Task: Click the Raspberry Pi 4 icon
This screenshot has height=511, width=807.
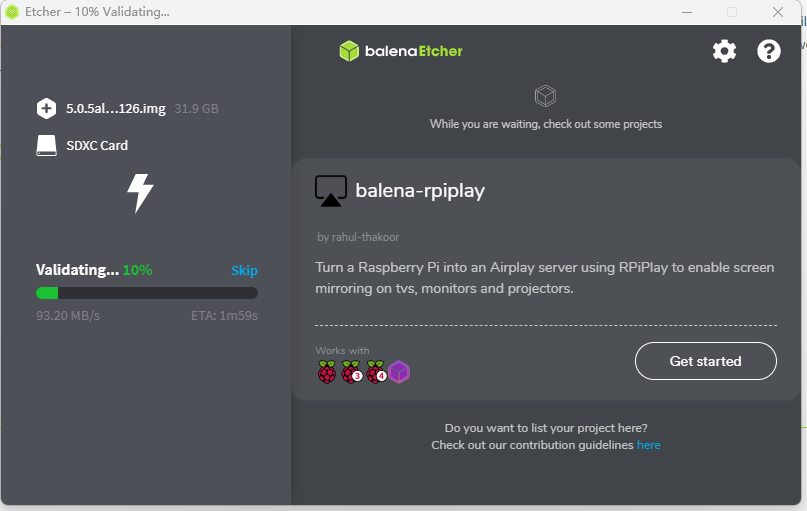Action: [x=376, y=372]
